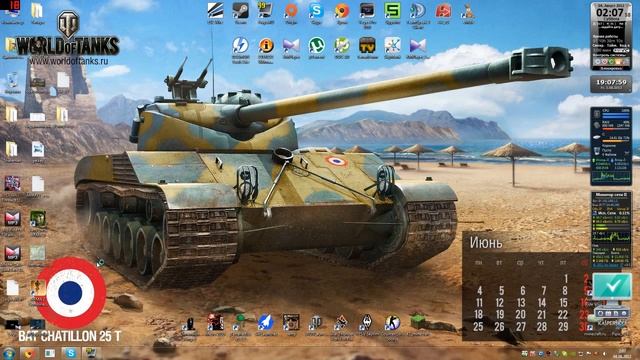Click the "Июнь" calendar header
Image resolution: width=640 pixels, height=360 pixels.
pos(486,243)
